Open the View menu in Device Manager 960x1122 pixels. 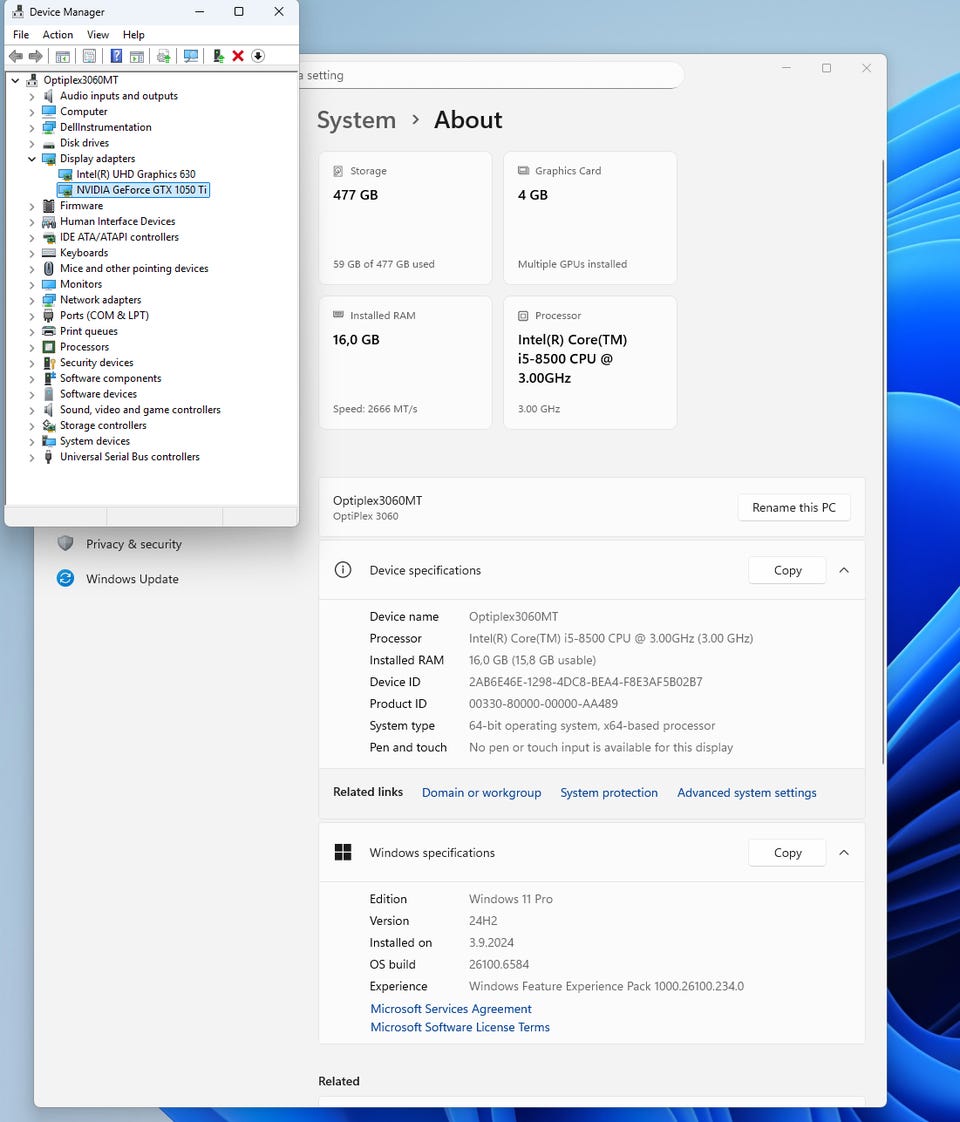98,35
